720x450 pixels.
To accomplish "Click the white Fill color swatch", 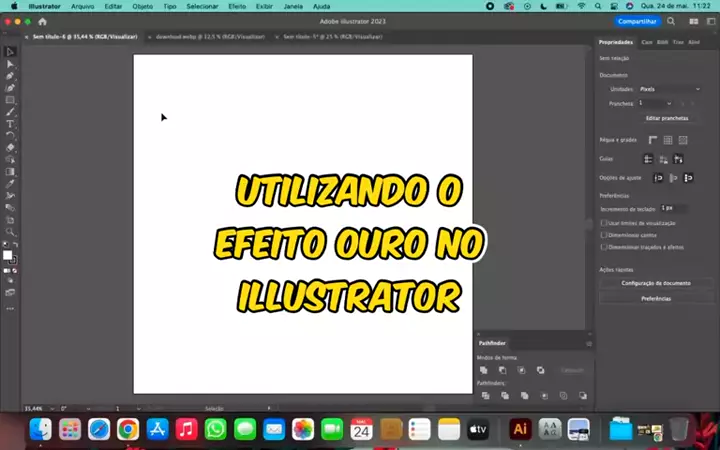I will [7, 255].
